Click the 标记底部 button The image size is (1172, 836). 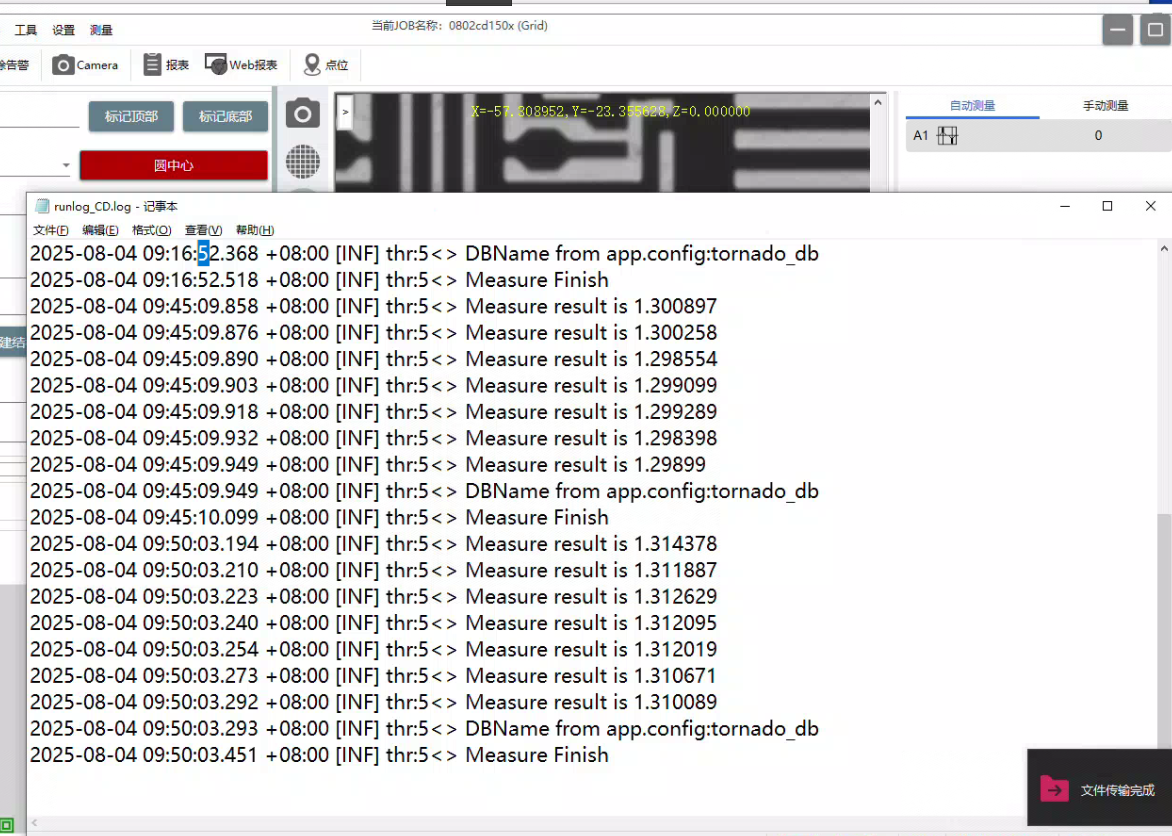pos(225,117)
